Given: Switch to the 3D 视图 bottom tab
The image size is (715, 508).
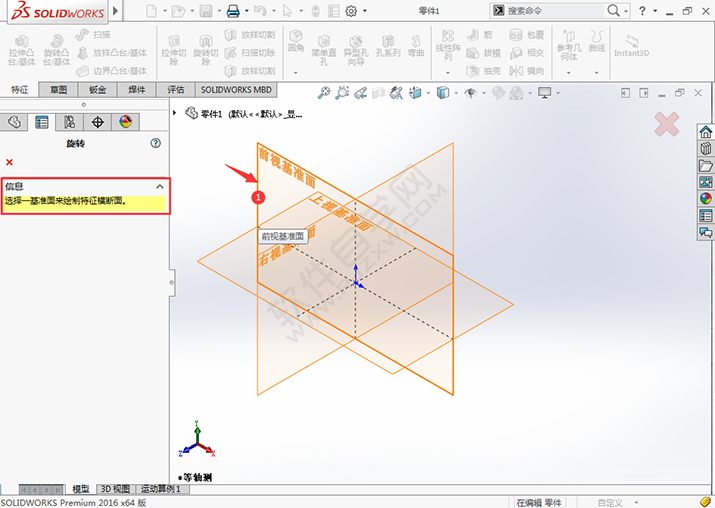Looking at the screenshot, I should point(115,489).
